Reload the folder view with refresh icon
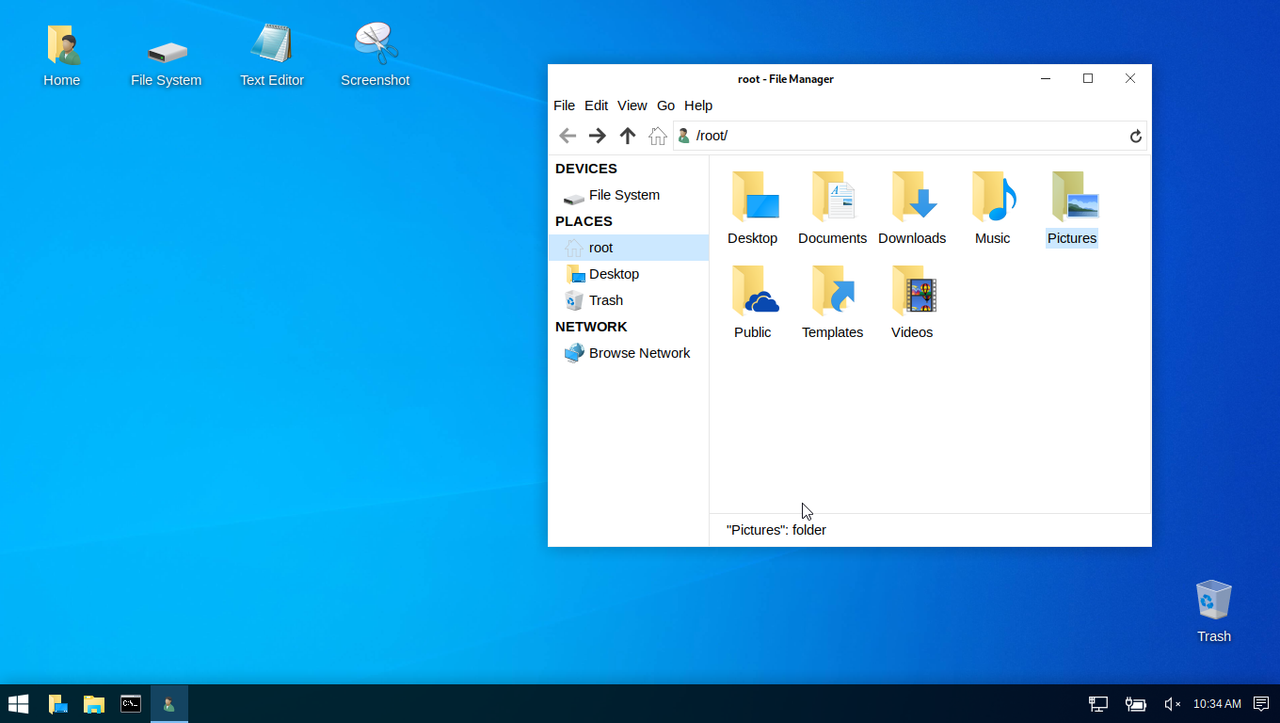The height and width of the screenshot is (723, 1280). (1135, 135)
